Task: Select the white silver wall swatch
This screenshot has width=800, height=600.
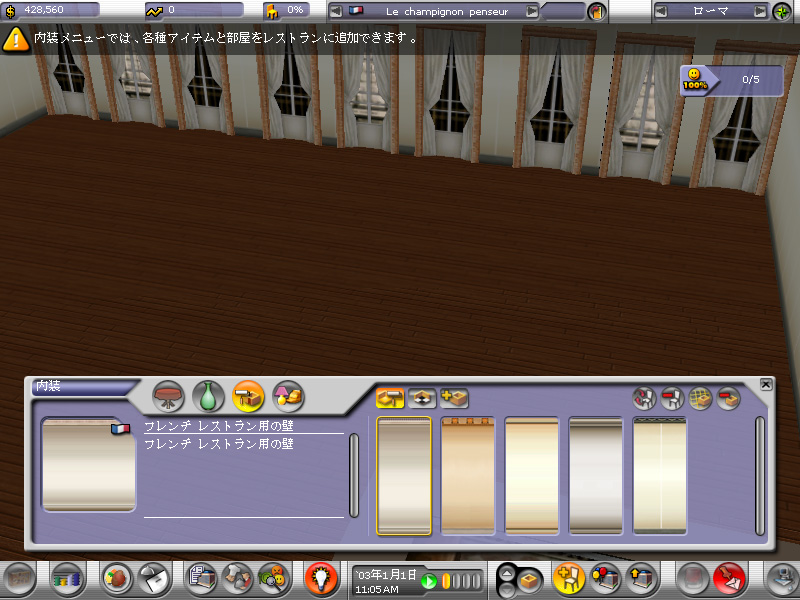Action: click(595, 476)
